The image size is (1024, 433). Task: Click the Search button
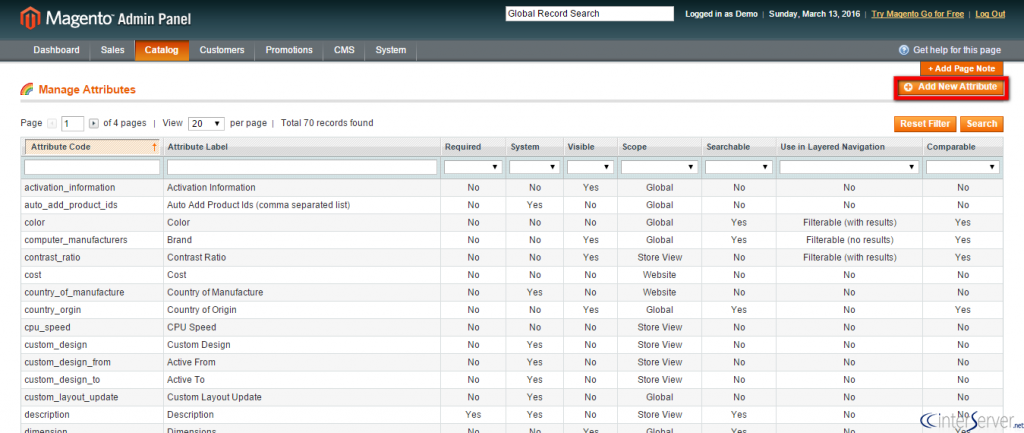click(x=982, y=124)
